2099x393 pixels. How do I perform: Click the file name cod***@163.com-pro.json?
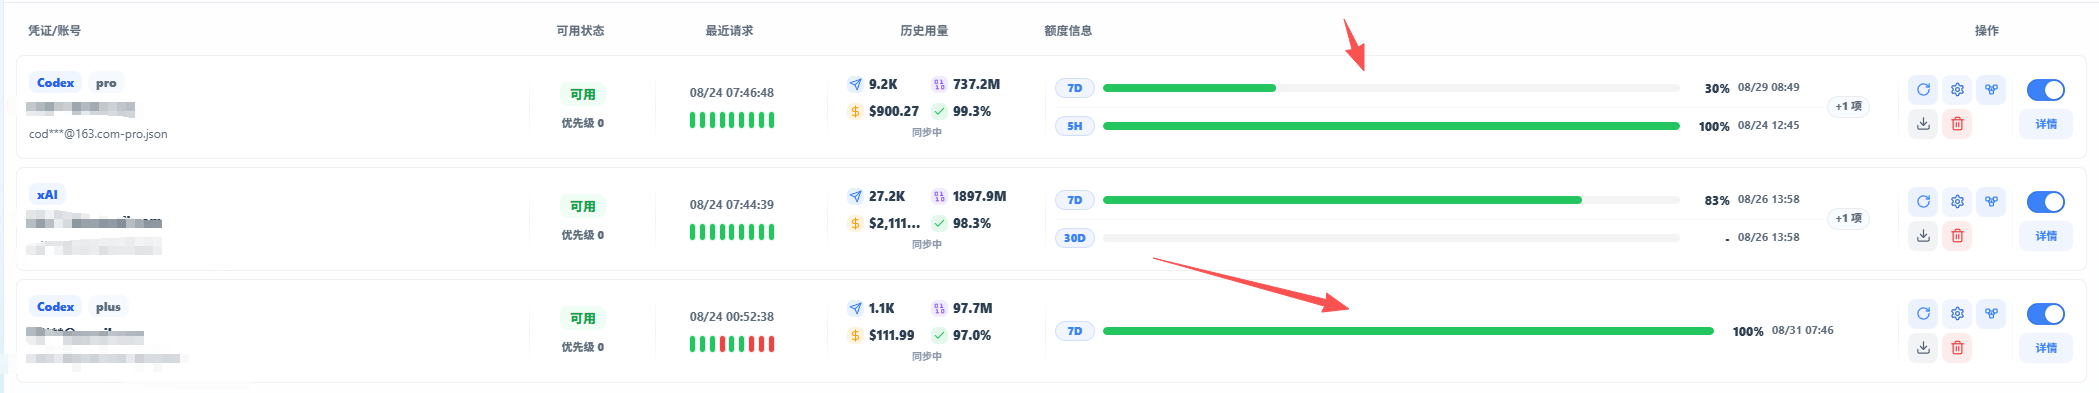point(98,134)
